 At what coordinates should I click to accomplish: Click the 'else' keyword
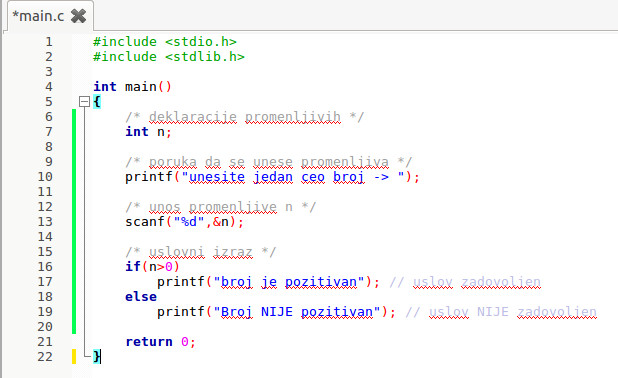pos(141,297)
